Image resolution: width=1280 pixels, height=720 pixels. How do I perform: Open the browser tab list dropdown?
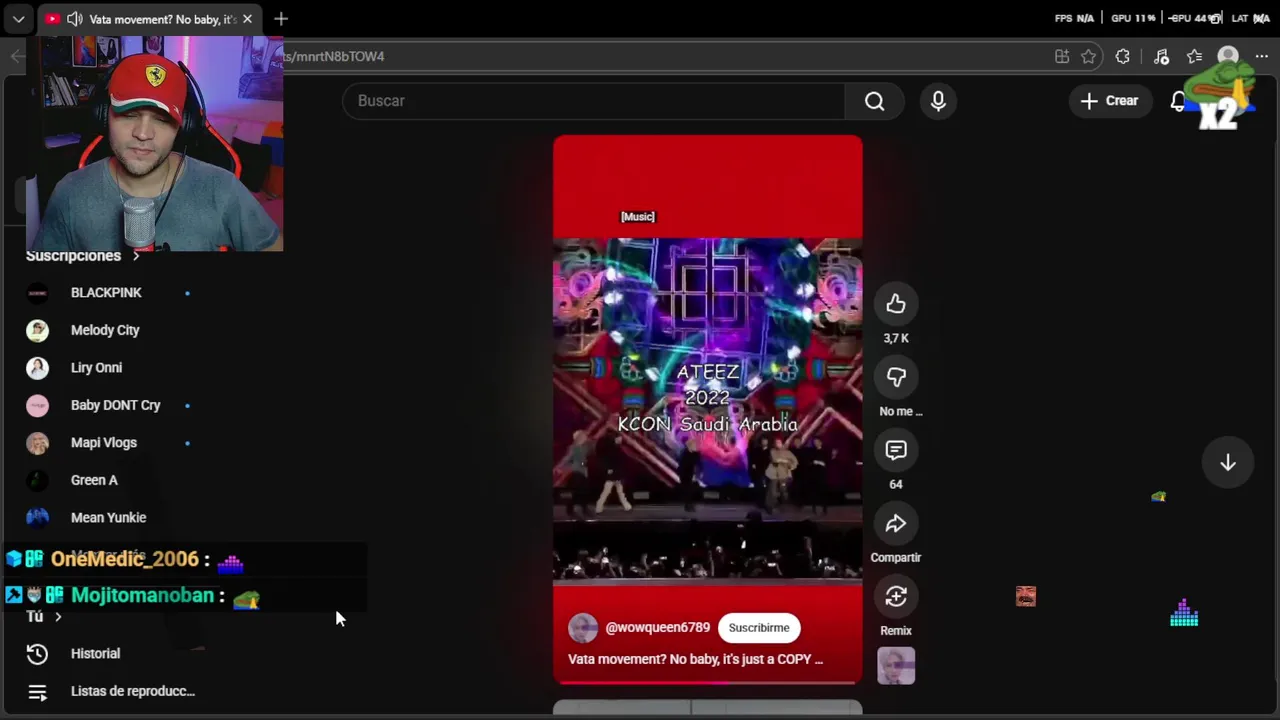(18, 19)
